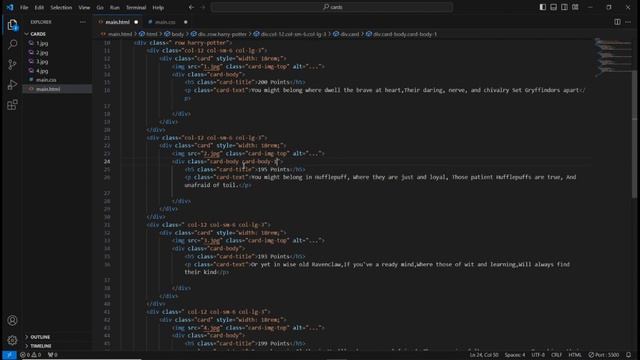Image resolution: width=640 pixels, height=360 pixels.
Task: Open Explorer Views and More Actions
Action: [83, 22]
